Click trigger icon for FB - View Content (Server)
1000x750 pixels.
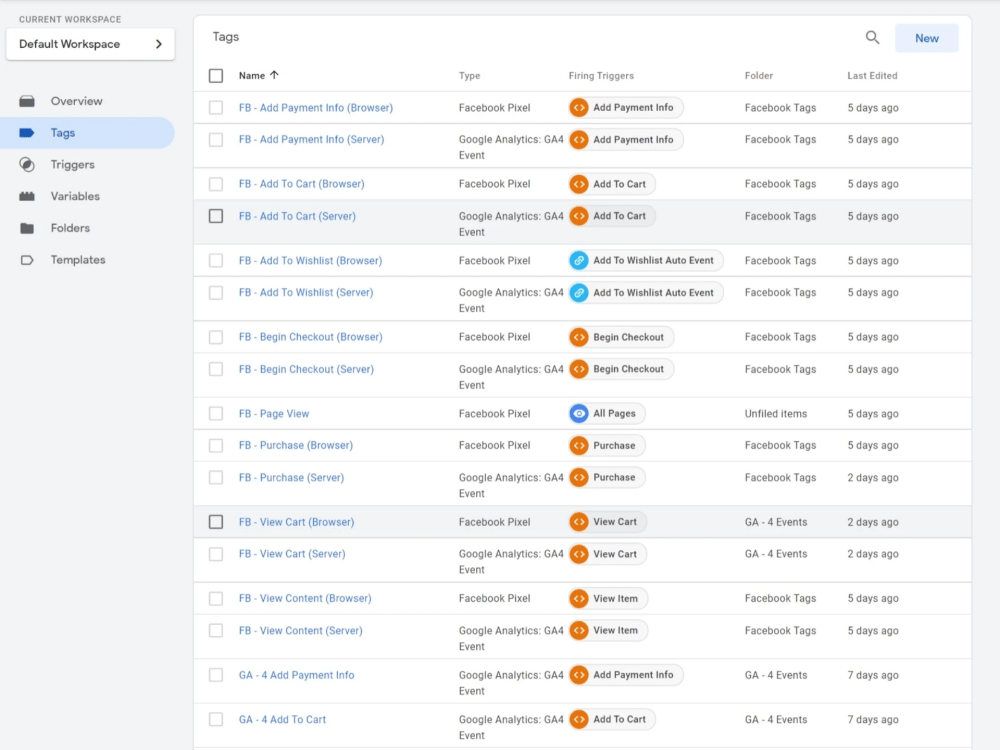tap(579, 631)
